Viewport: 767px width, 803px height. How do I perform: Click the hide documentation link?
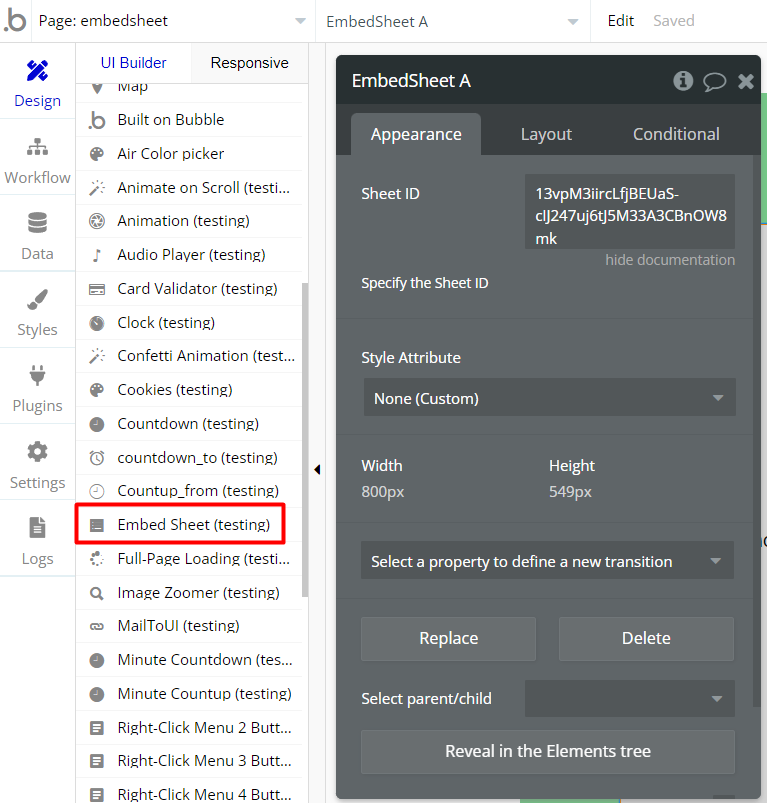pos(670,259)
